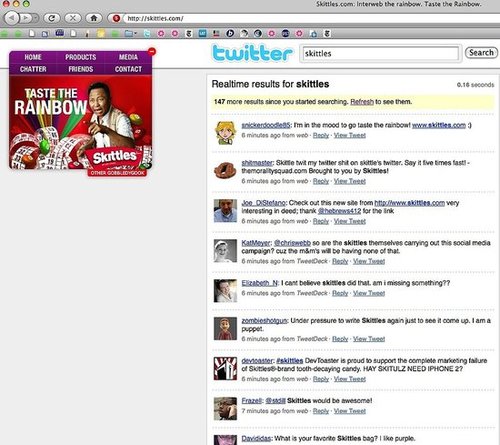Open the Twitter bird bookmark in bookmarks bar
Image resolution: width=500 pixels, height=445 pixels.
click(147, 33)
